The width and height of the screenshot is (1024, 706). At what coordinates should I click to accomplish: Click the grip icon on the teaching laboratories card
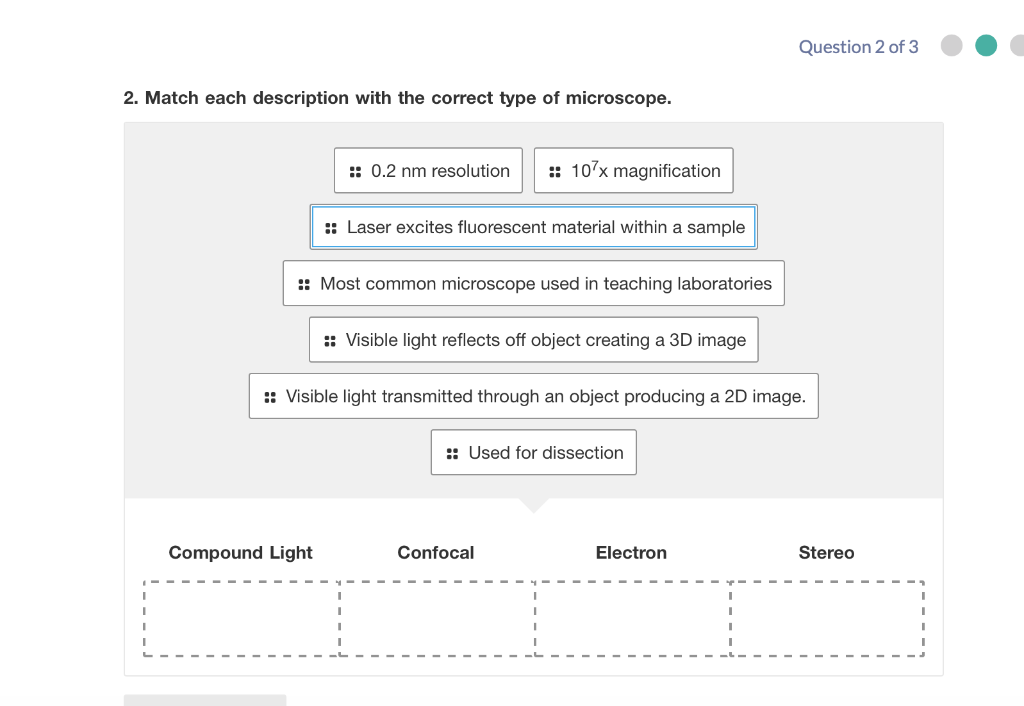[x=305, y=283]
